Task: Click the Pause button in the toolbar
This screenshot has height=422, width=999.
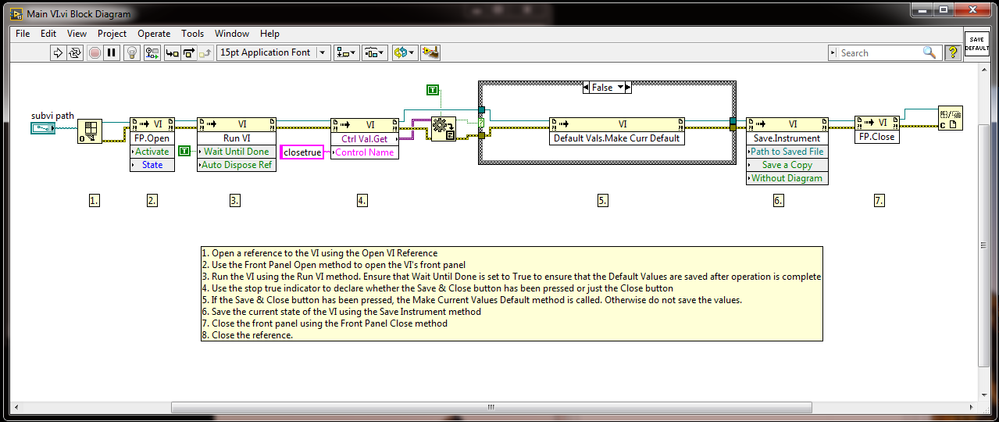Action: point(111,52)
